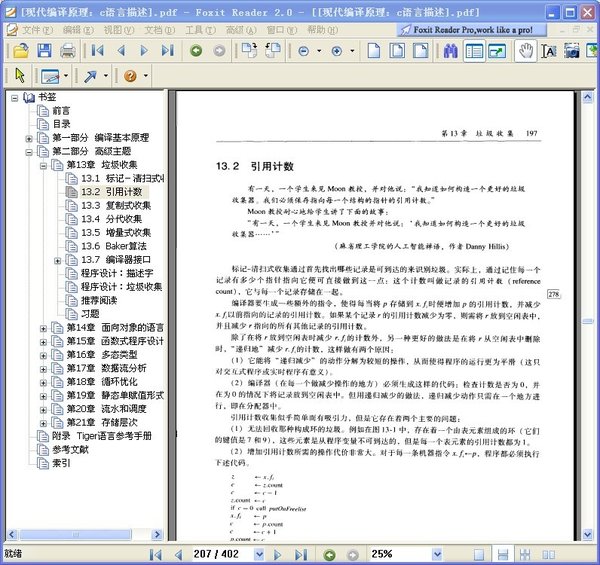Viewport: 600px width, 565px height.
Task: Print the document with the printer icon
Action: tap(68, 50)
